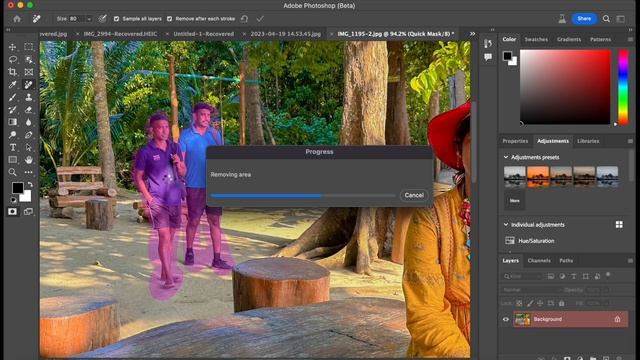Open the Remove tool preset picker

[36, 19]
